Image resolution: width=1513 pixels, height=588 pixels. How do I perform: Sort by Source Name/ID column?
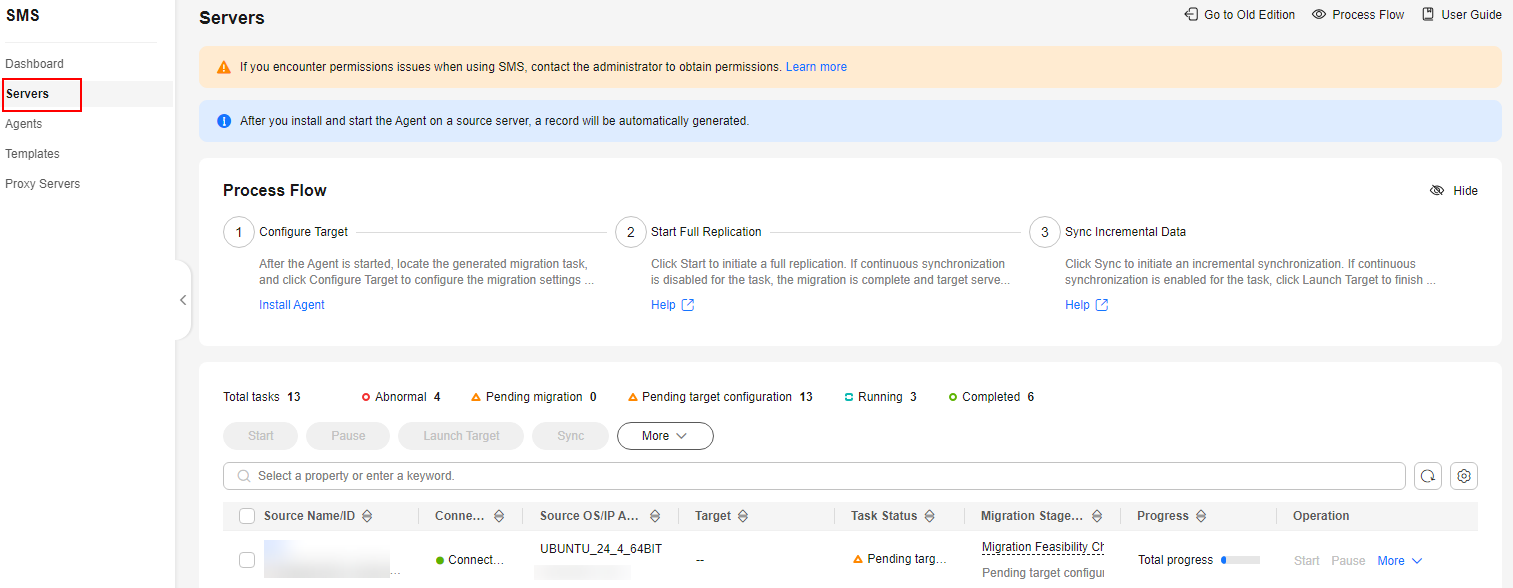(367, 516)
